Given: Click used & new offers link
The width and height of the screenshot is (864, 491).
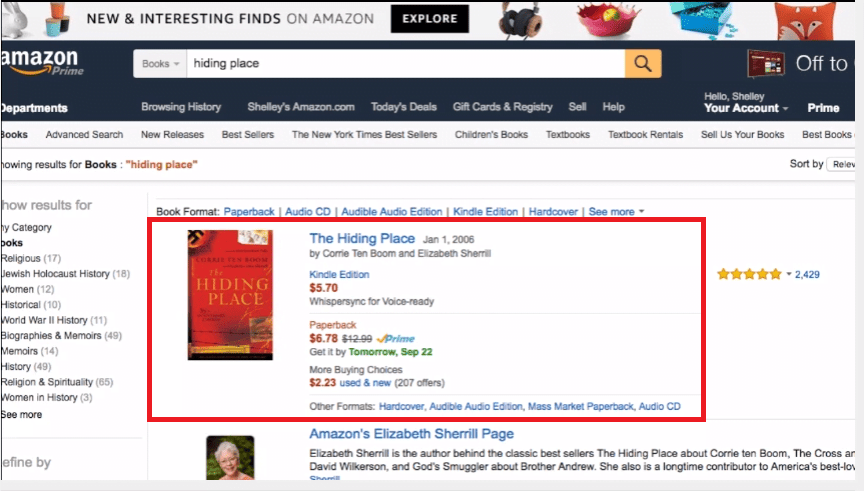Looking at the screenshot, I should (x=365, y=382).
